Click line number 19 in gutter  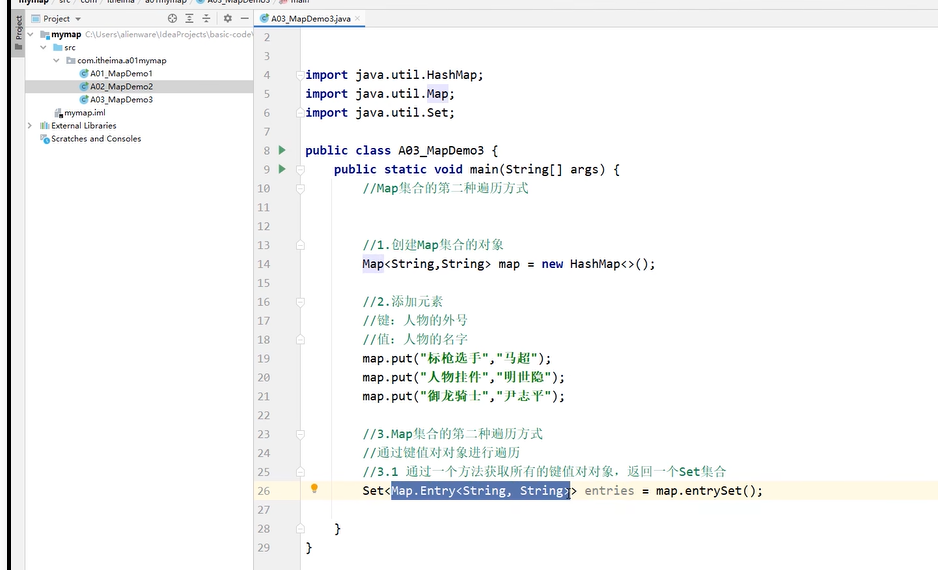tap(264, 359)
